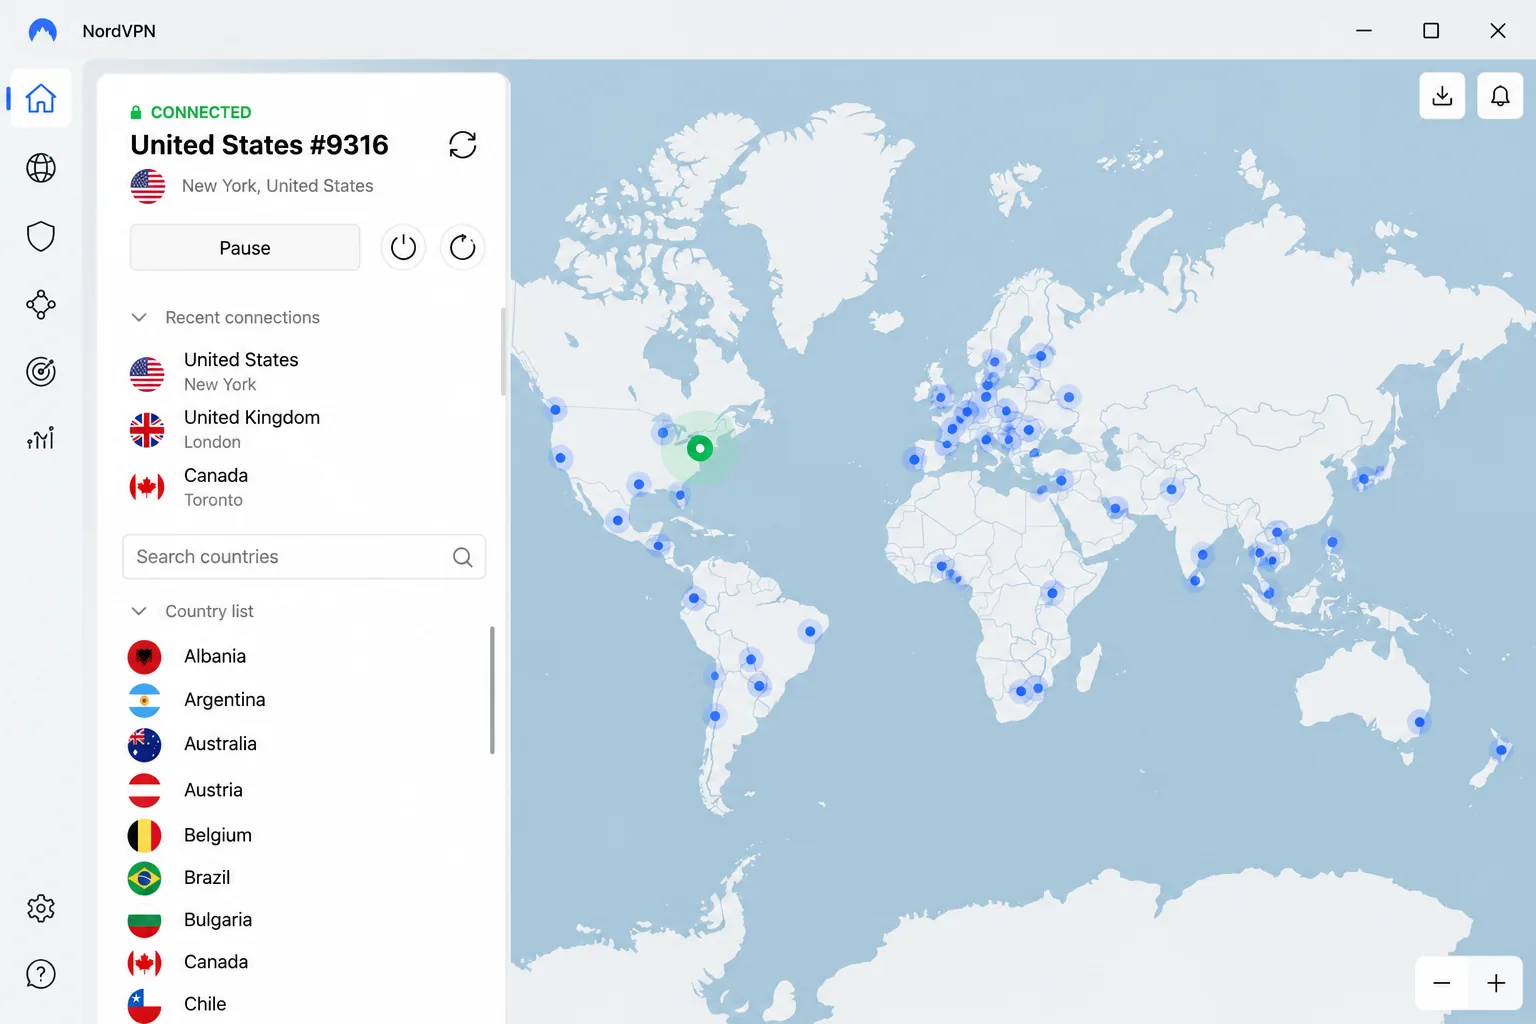Pause the VPN connection
Viewport: 1536px width, 1024px height.
click(x=245, y=248)
